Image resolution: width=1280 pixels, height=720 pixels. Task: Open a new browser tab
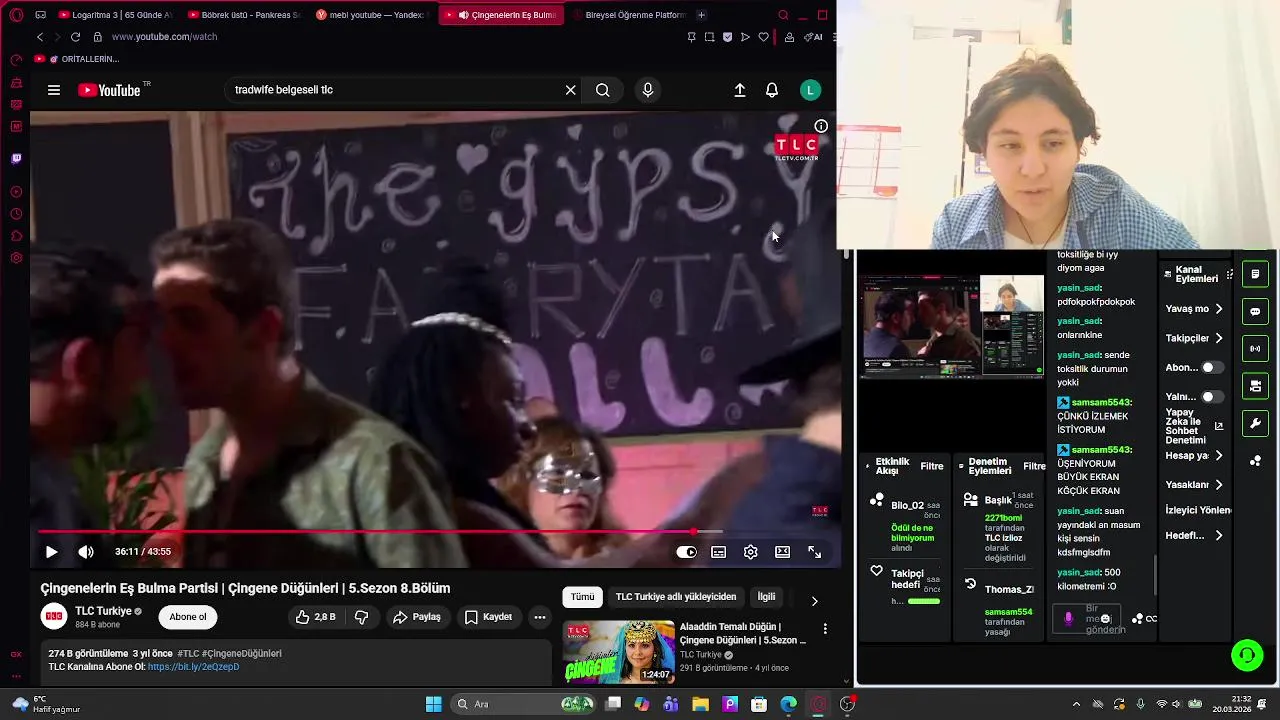click(x=701, y=15)
